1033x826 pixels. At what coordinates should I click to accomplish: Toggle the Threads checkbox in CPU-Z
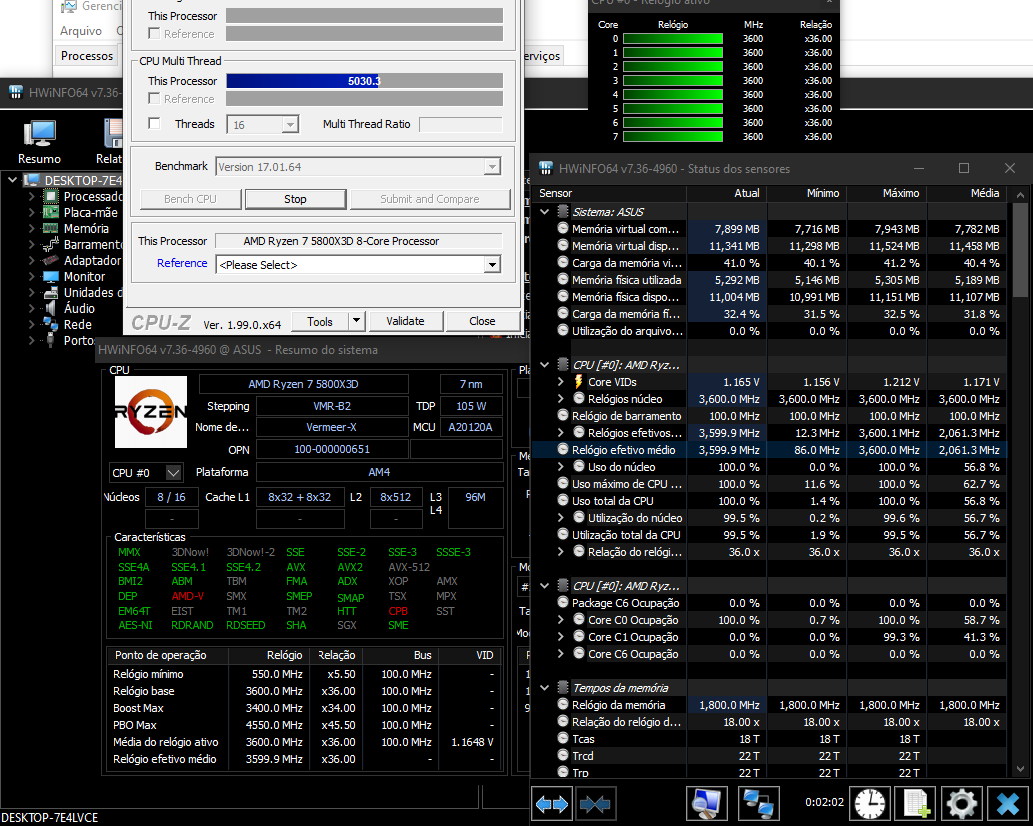(x=154, y=123)
